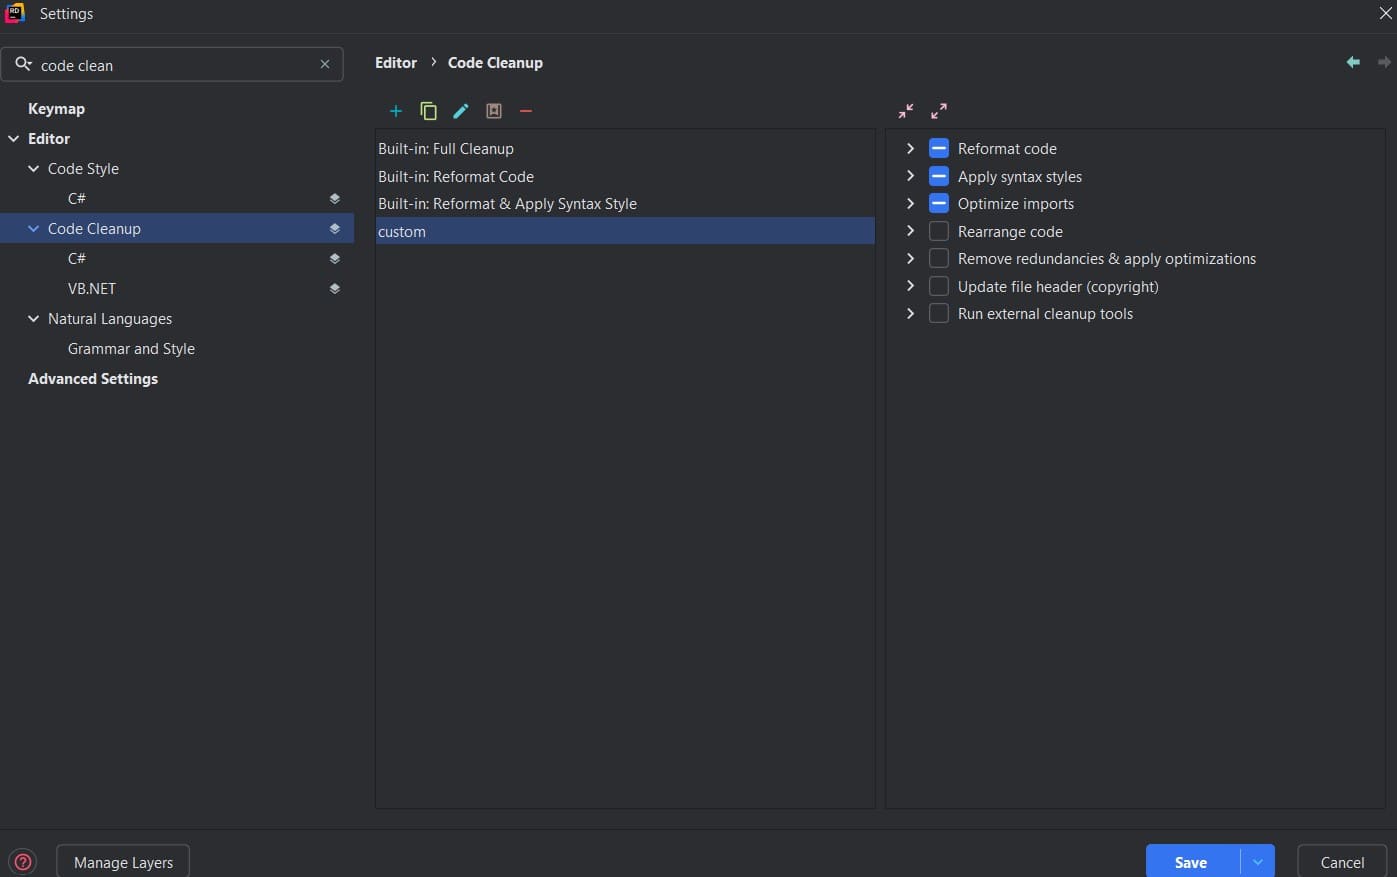The height and width of the screenshot is (877, 1397).
Task: Clear the settings search field
Action: click(325, 64)
